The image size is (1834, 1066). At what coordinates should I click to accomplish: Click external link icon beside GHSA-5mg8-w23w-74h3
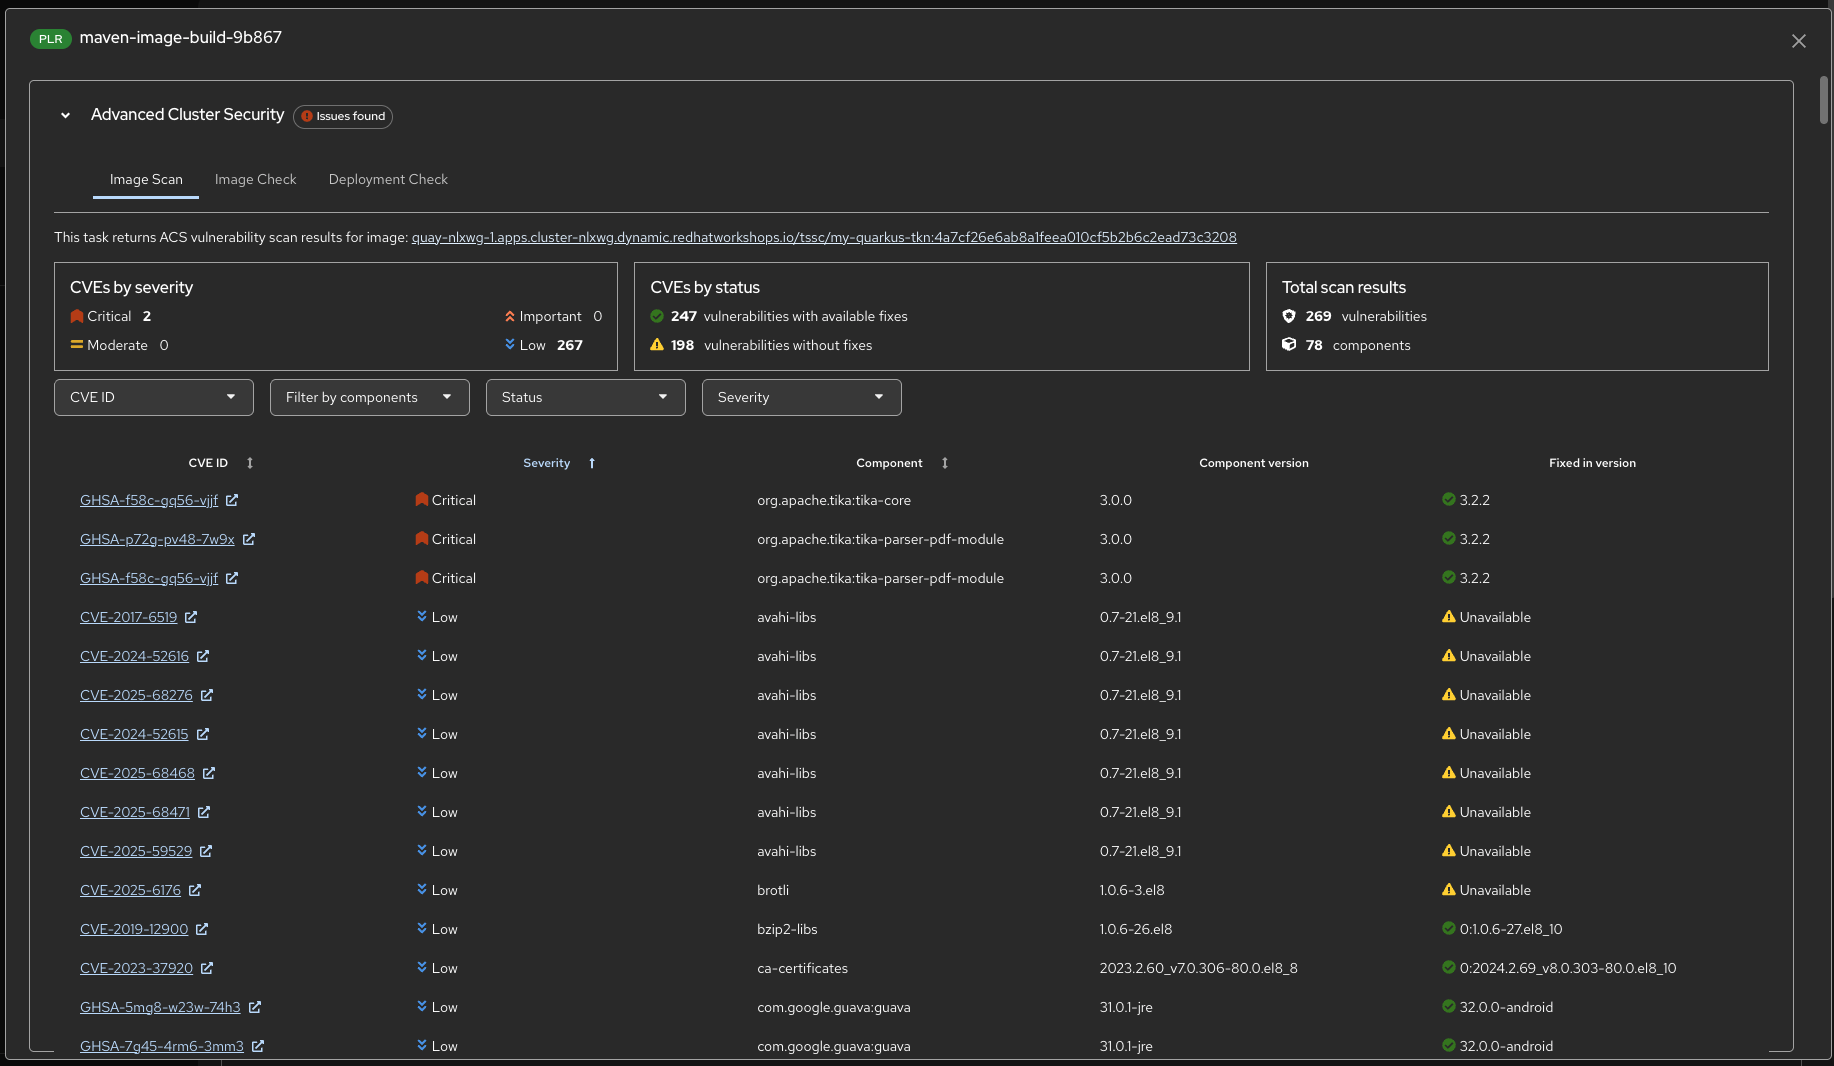click(255, 1007)
